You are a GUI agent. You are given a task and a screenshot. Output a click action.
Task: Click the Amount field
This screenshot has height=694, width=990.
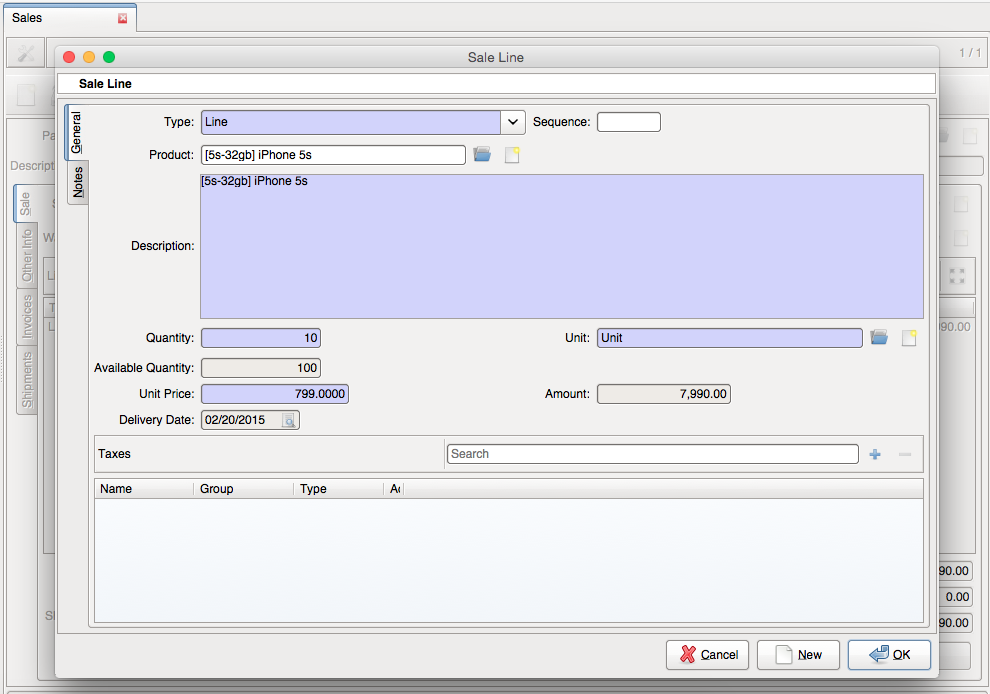(664, 394)
